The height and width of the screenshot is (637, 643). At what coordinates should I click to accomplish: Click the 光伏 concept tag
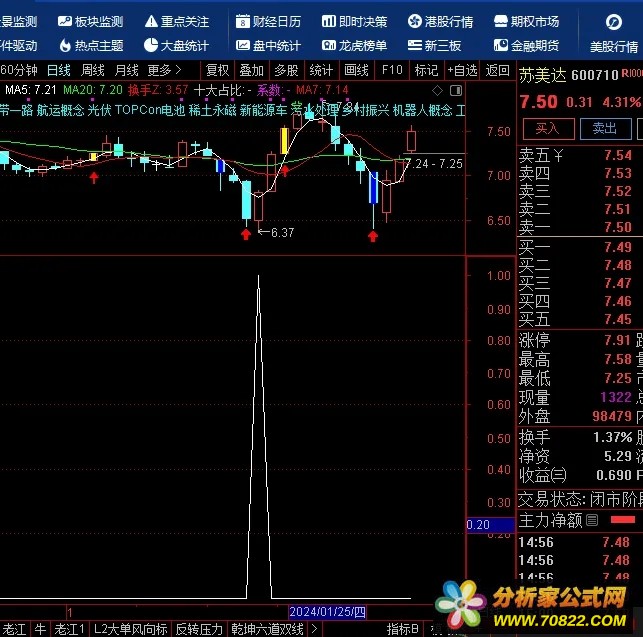(x=99, y=110)
